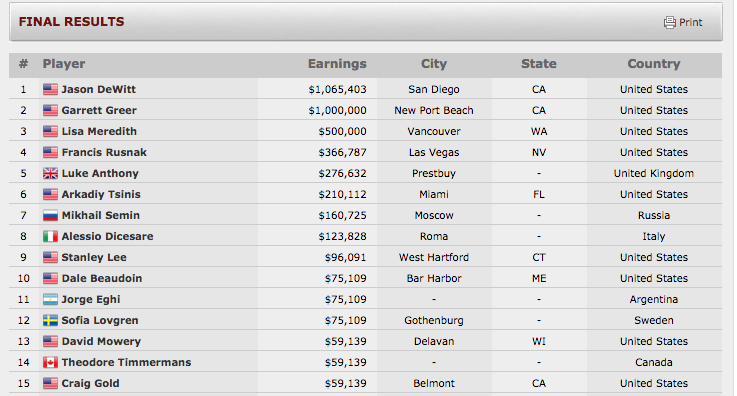Click the Canadian flag beside Theodore Timmermans
Screen dimensions: 737x396
coord(50,362)
